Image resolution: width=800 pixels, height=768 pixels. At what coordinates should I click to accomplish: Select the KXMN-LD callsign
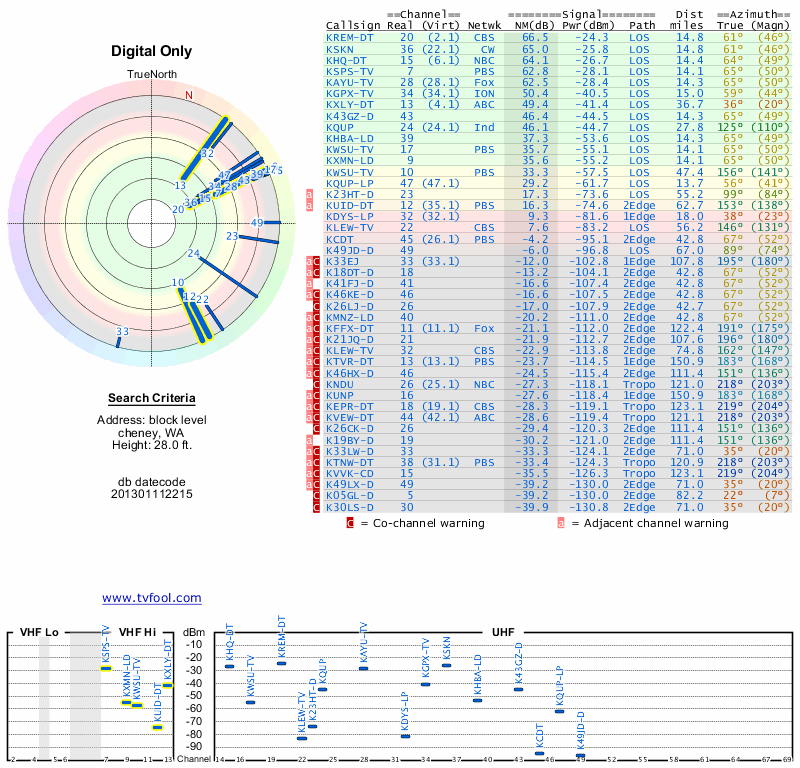(349, 161)
